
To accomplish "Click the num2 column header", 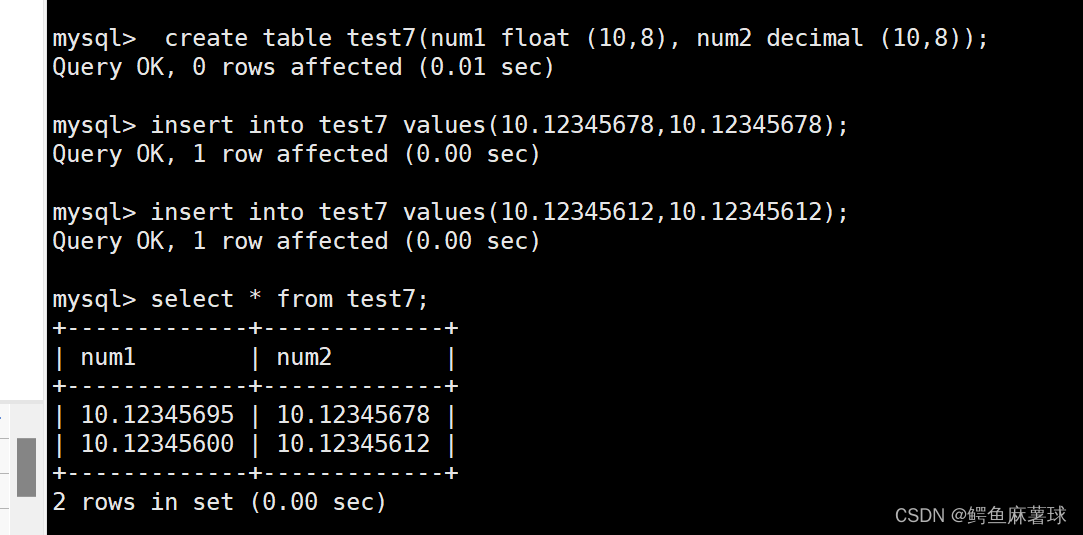I will [304, 358].
